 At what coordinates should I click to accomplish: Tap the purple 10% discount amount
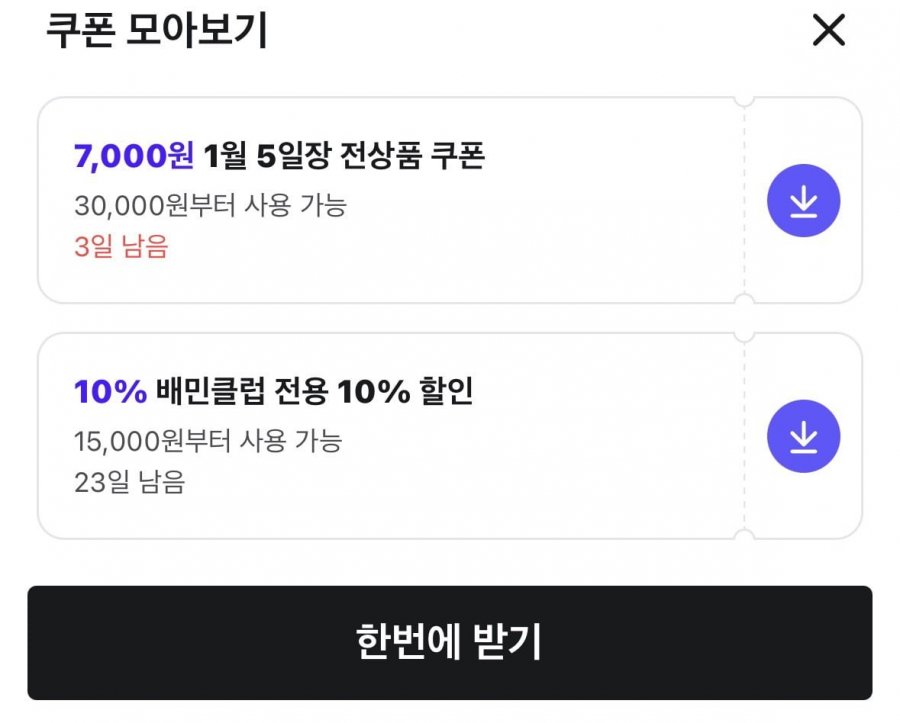pyautogui.click(x=110, y=392)
